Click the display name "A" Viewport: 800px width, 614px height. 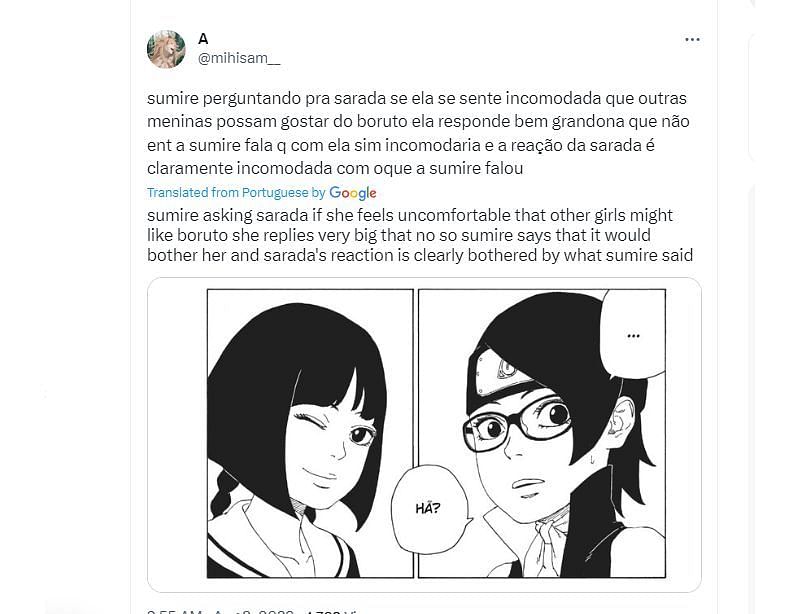tap(203, 39)
